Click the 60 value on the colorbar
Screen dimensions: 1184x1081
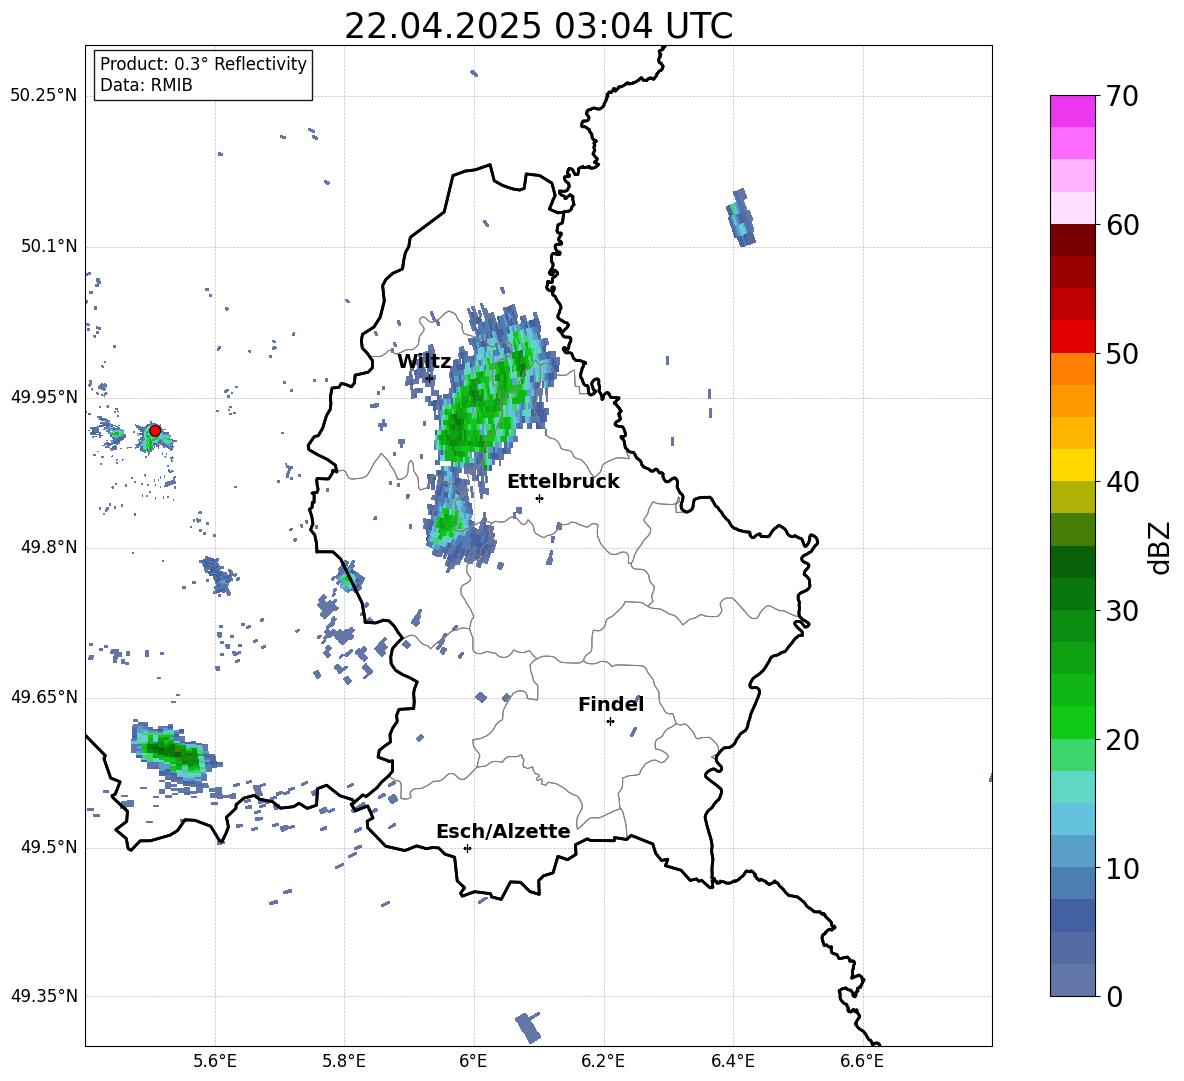tap(1123, 225)
